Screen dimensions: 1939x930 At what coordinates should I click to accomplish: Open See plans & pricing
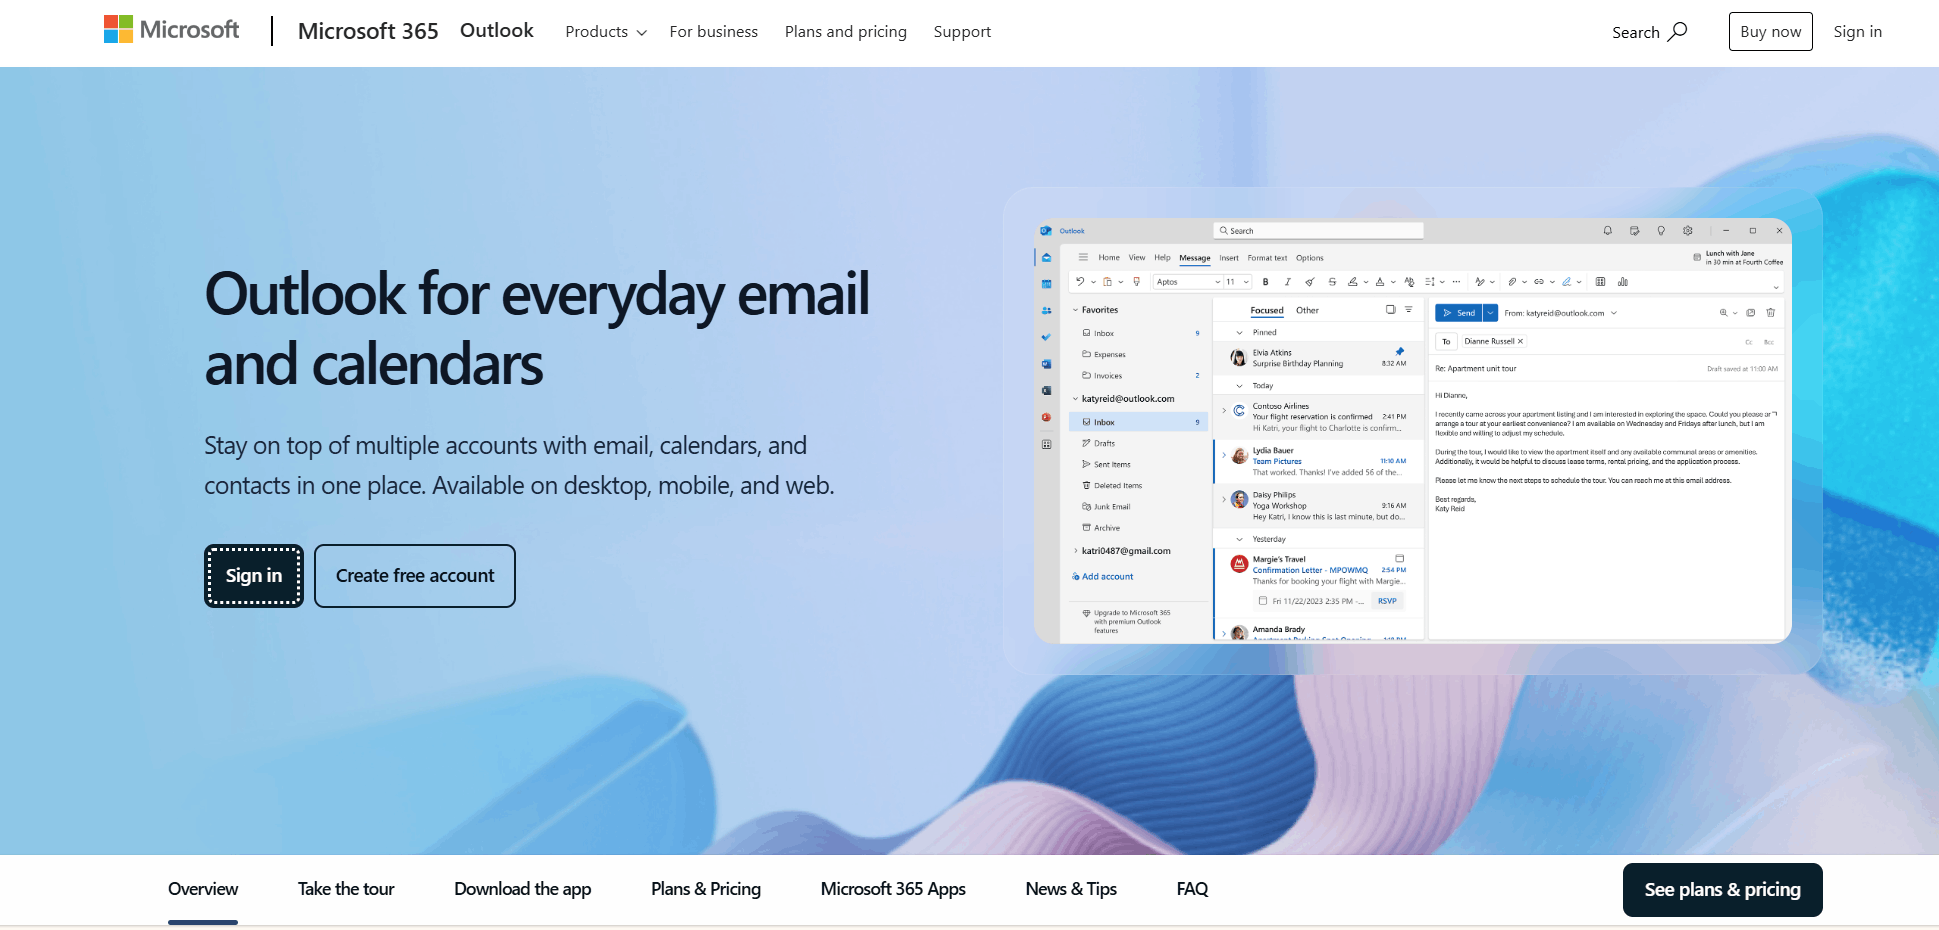pos(1722,889)
